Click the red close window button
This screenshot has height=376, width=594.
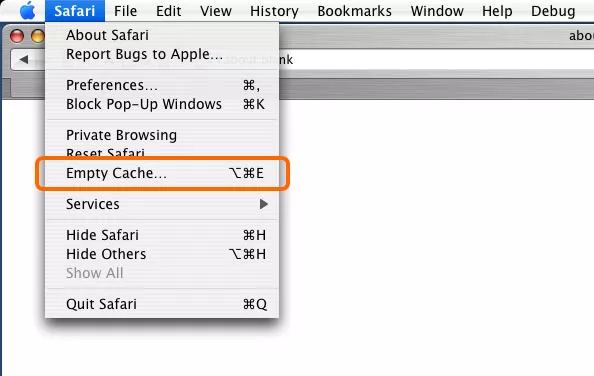coord(17,36)
